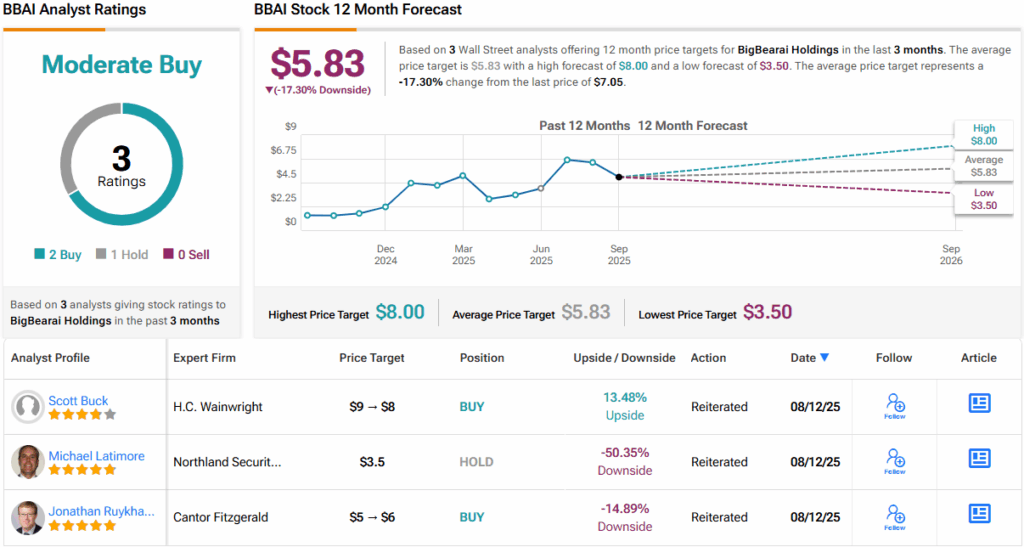Open Cantor Fitzgerald article icon
Viewport: 1024px width, 547px height.
[979, 514]
